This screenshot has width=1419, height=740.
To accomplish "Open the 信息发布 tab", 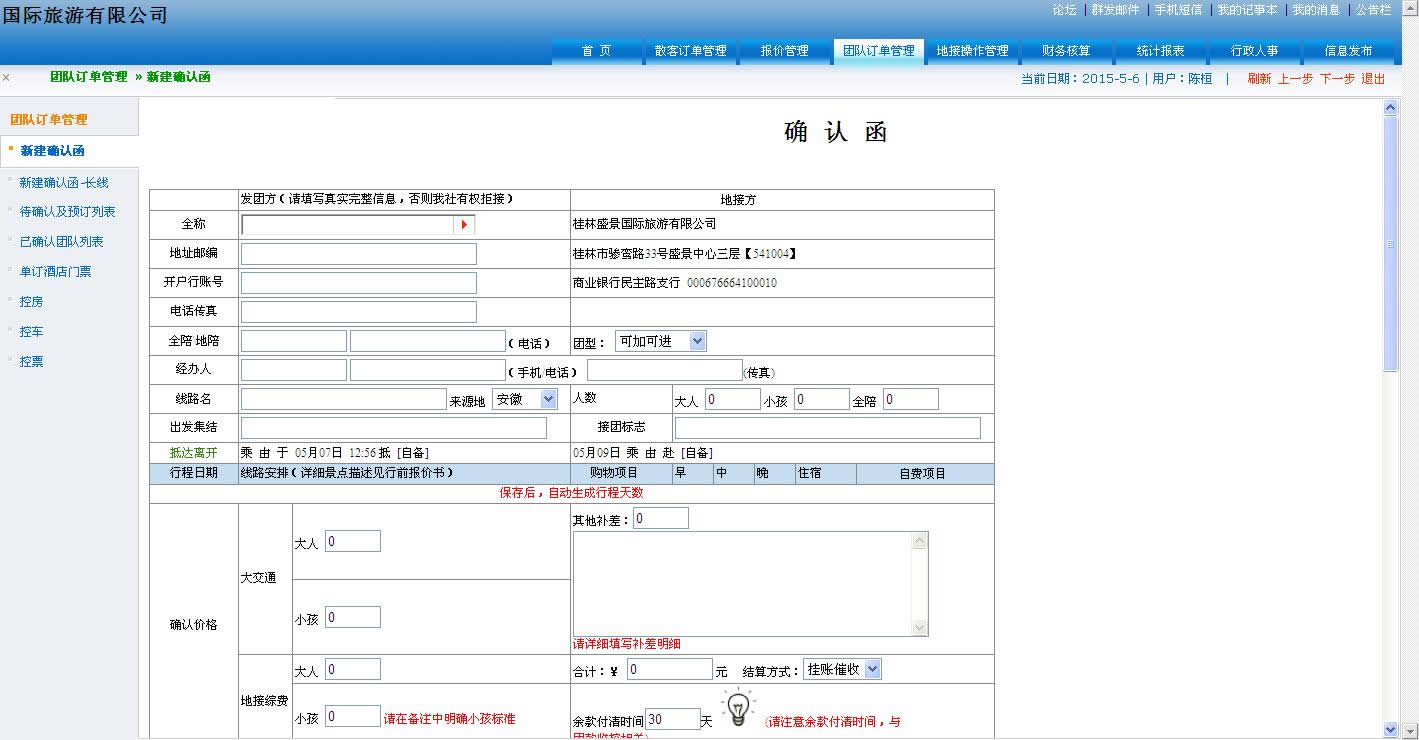I will [1348, 51].
